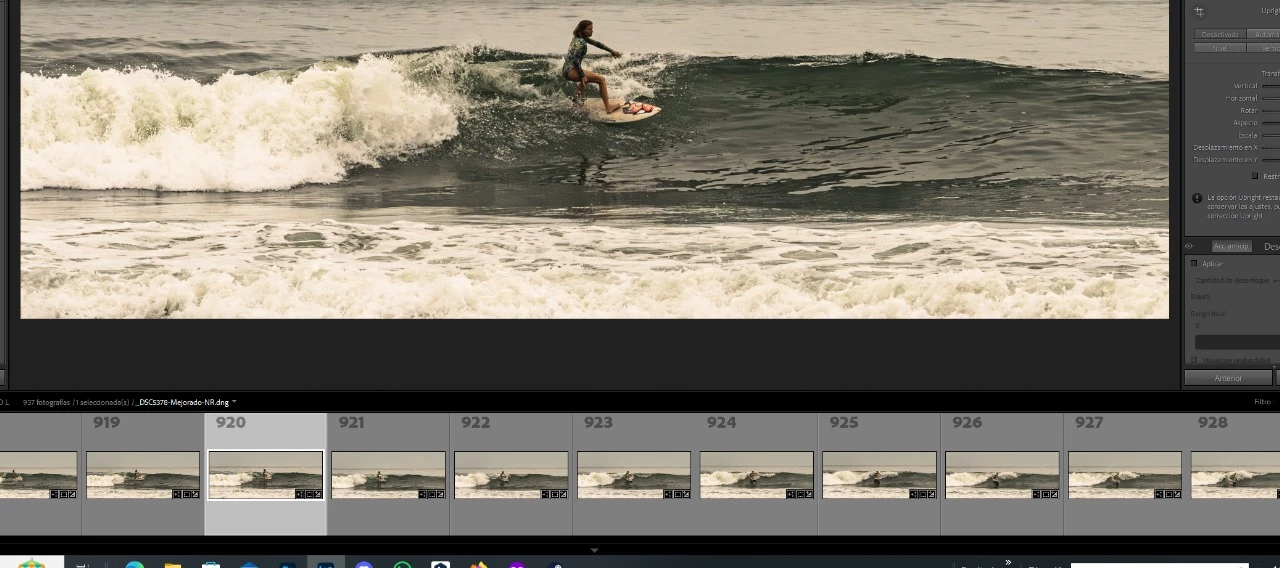This screenshot has width=1280, height=568.
Task: Select filmstrip thumbnail 926
Action: click(1002, 474)
